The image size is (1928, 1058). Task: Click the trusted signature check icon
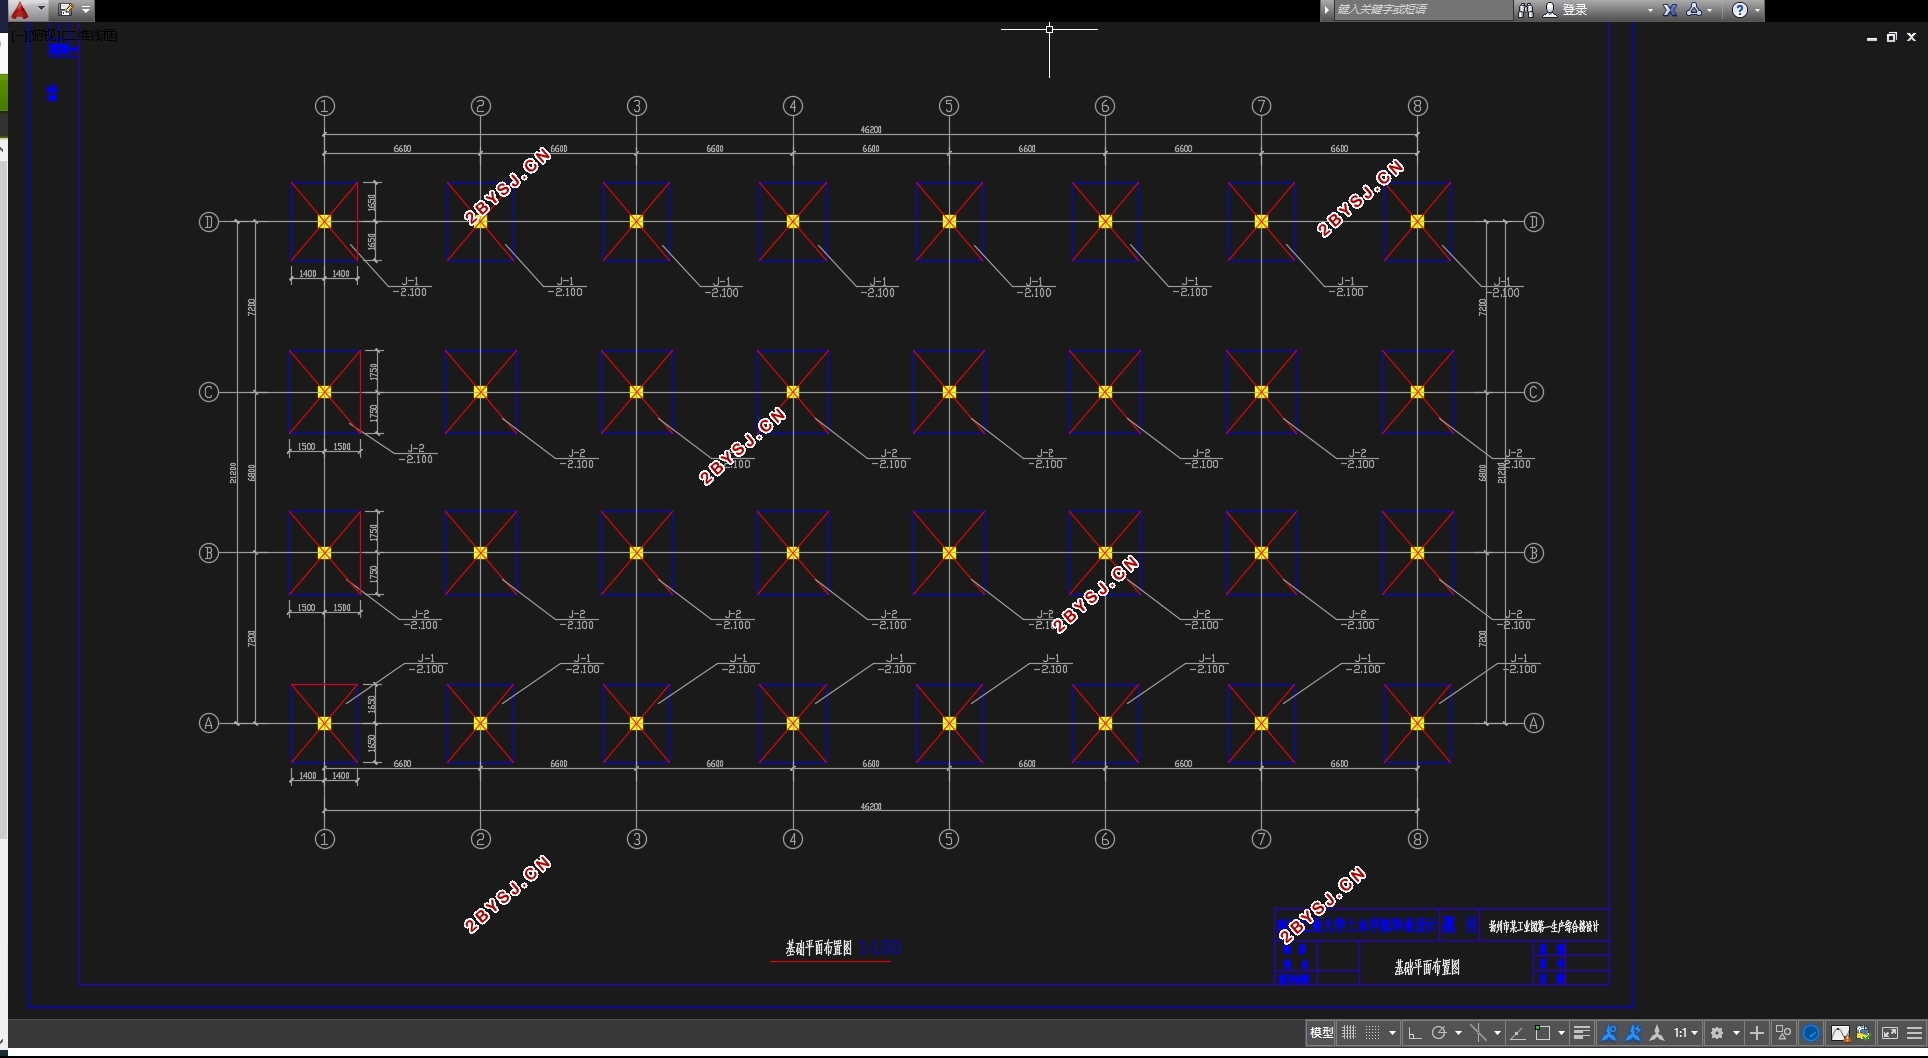tap(1863, 1033)
